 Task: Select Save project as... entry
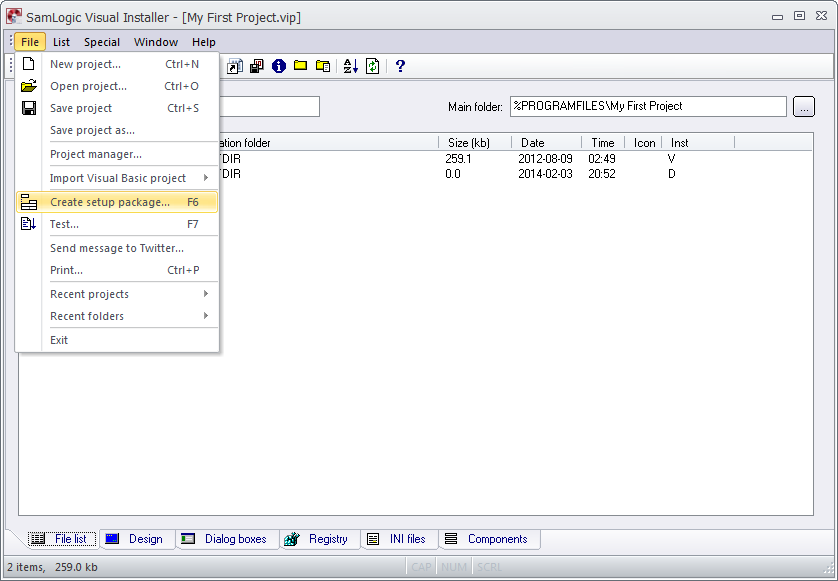[117, 130]
